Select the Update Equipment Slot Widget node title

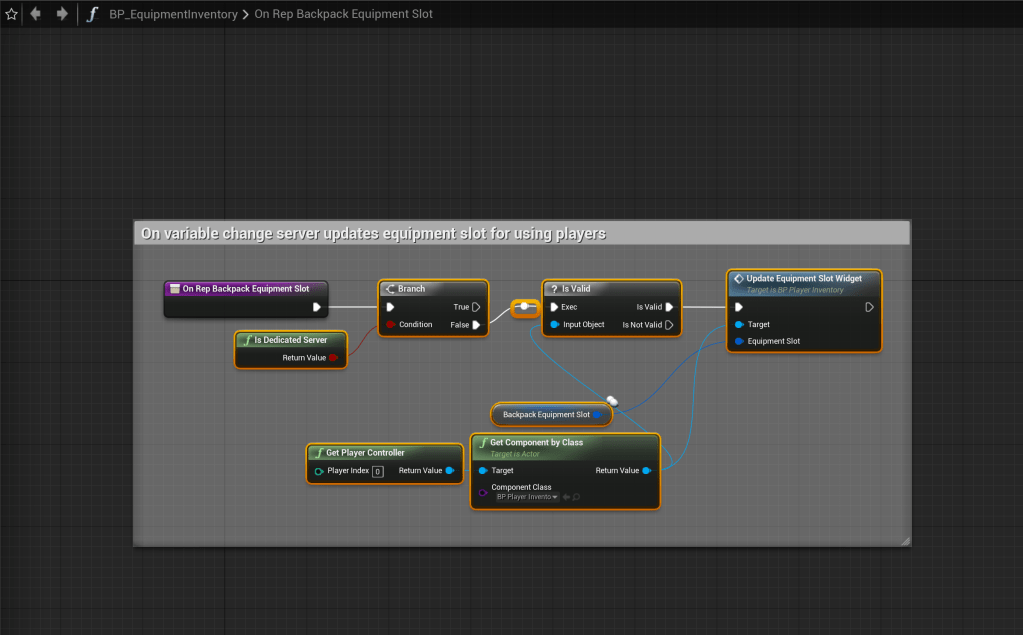[x=803, y=279]
